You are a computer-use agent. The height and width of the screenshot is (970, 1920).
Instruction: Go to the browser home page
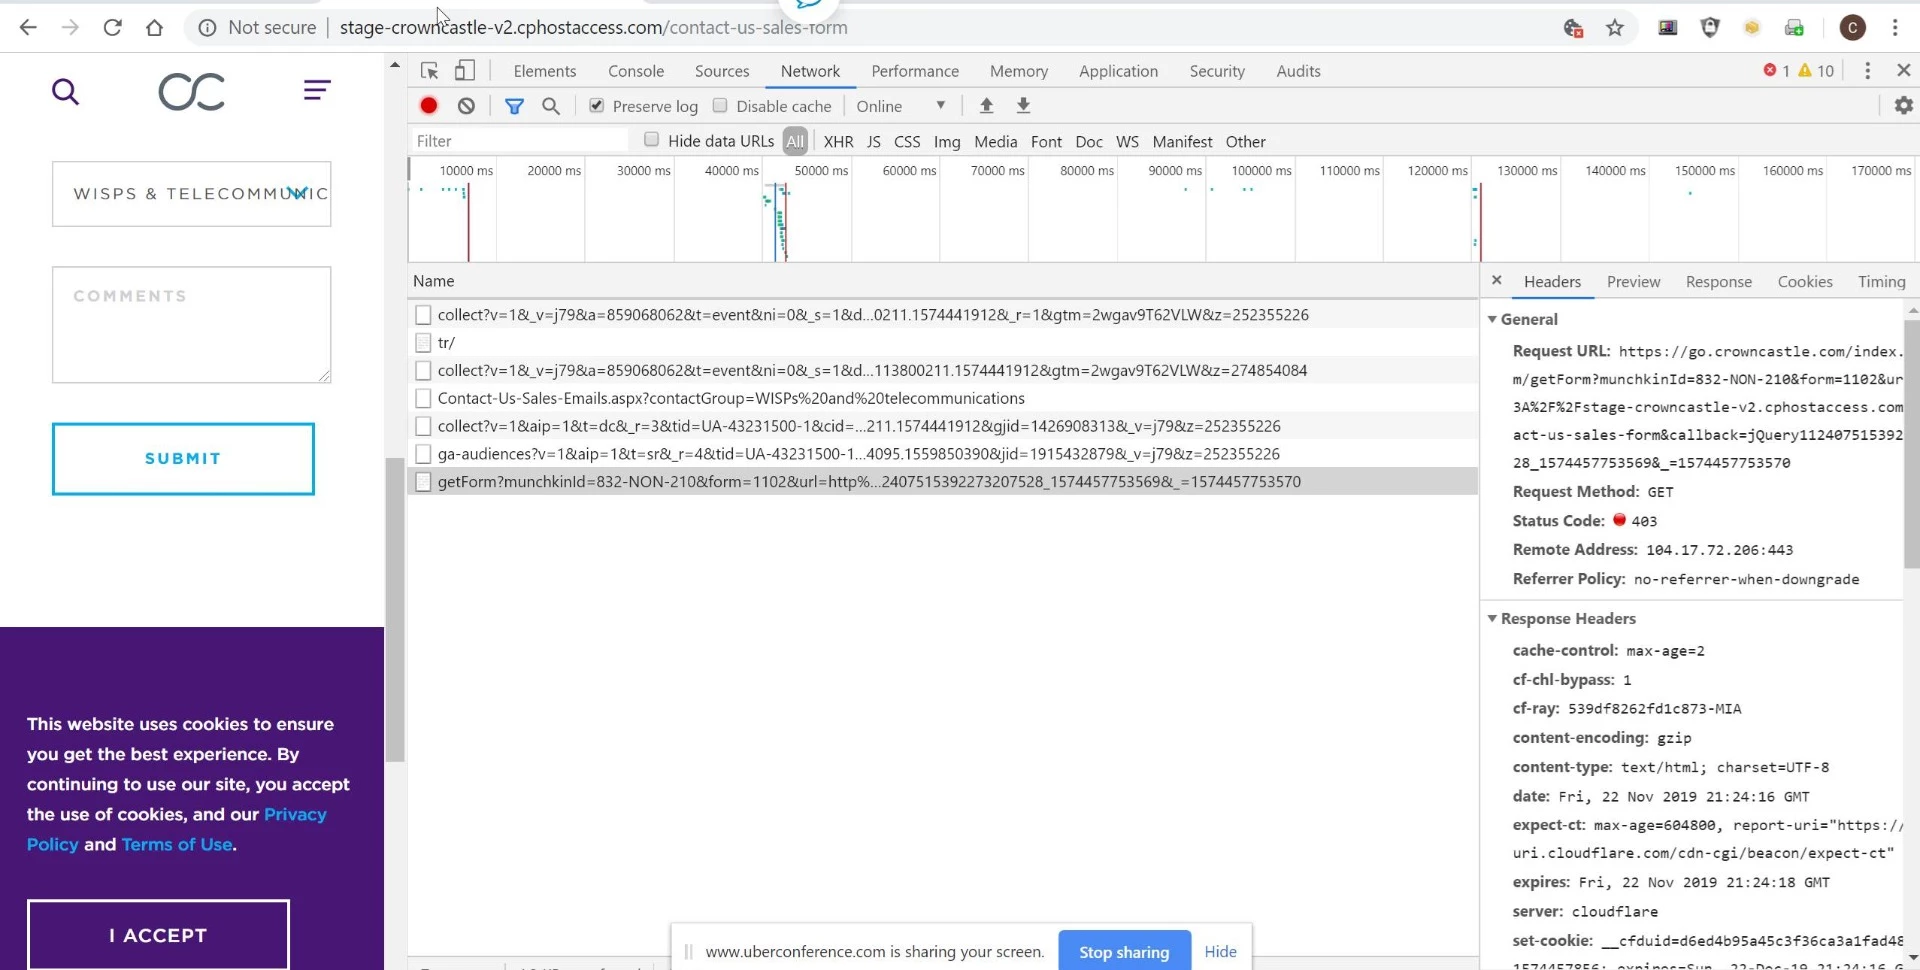pos(154,27)
